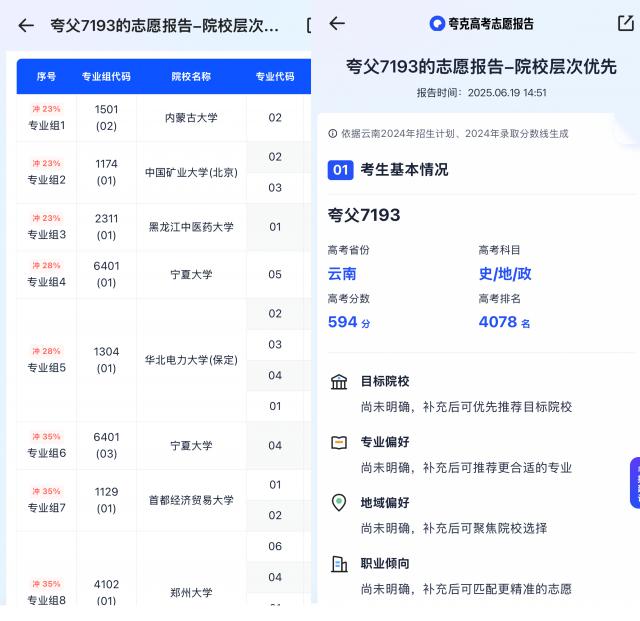
Task: Tap the 夸父7193 user name heading
Action: 364,215
